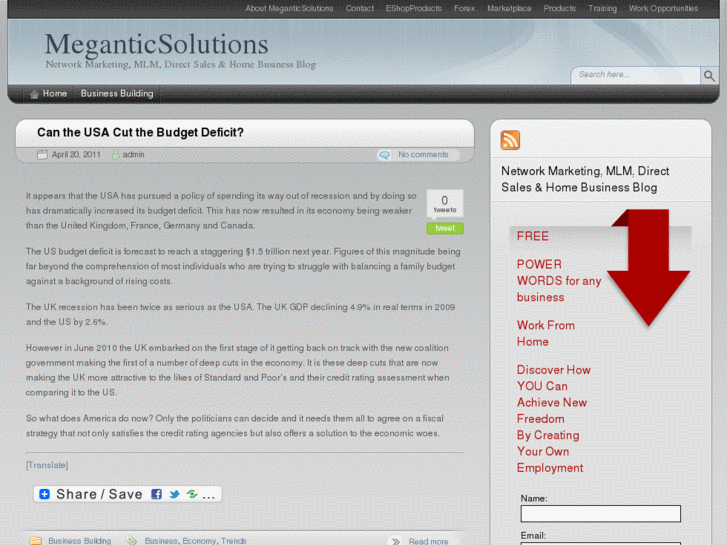Click the green share icon next to Twitter

pos(192,494)
